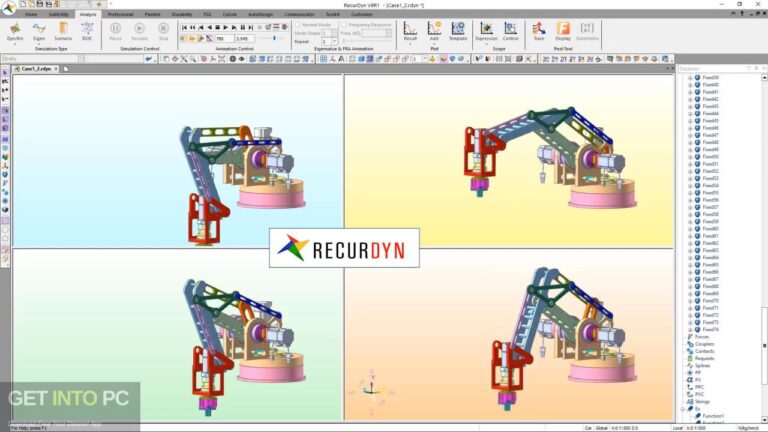Select the Forces item in database tree
This screenshot has height=432, width=768.
click(701, 336)
